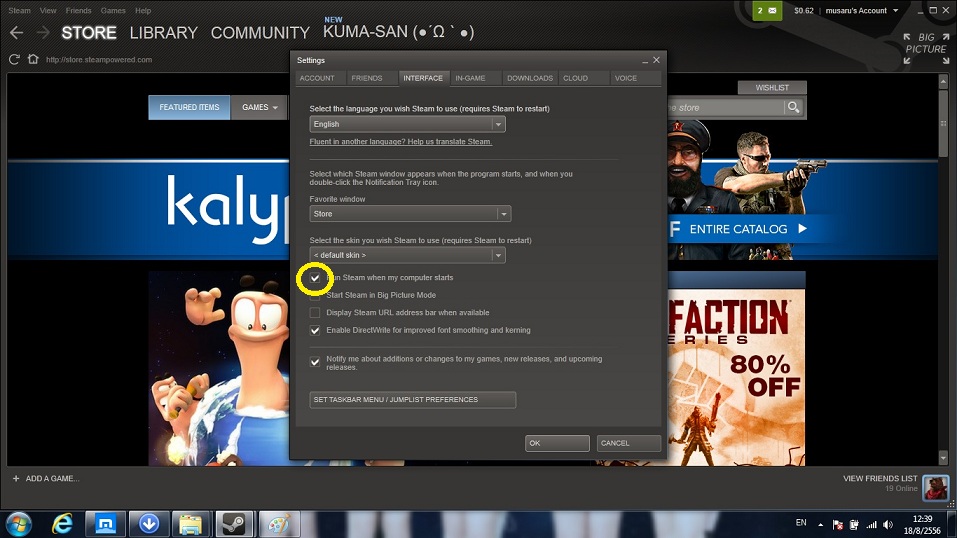Cancel the Settings dialog

pos(629,443)
